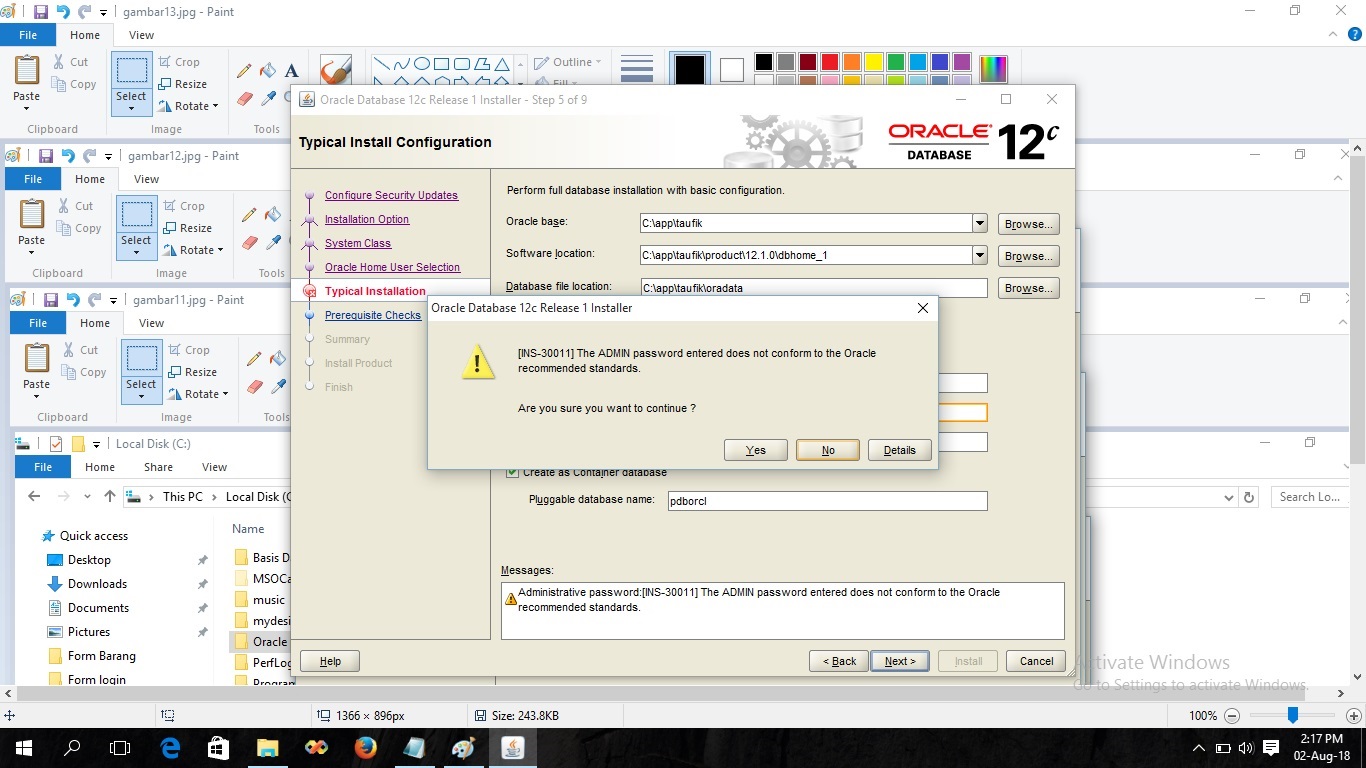
Task: Toggle Create as Container database checkbox
Action: [x=513, y=472]
